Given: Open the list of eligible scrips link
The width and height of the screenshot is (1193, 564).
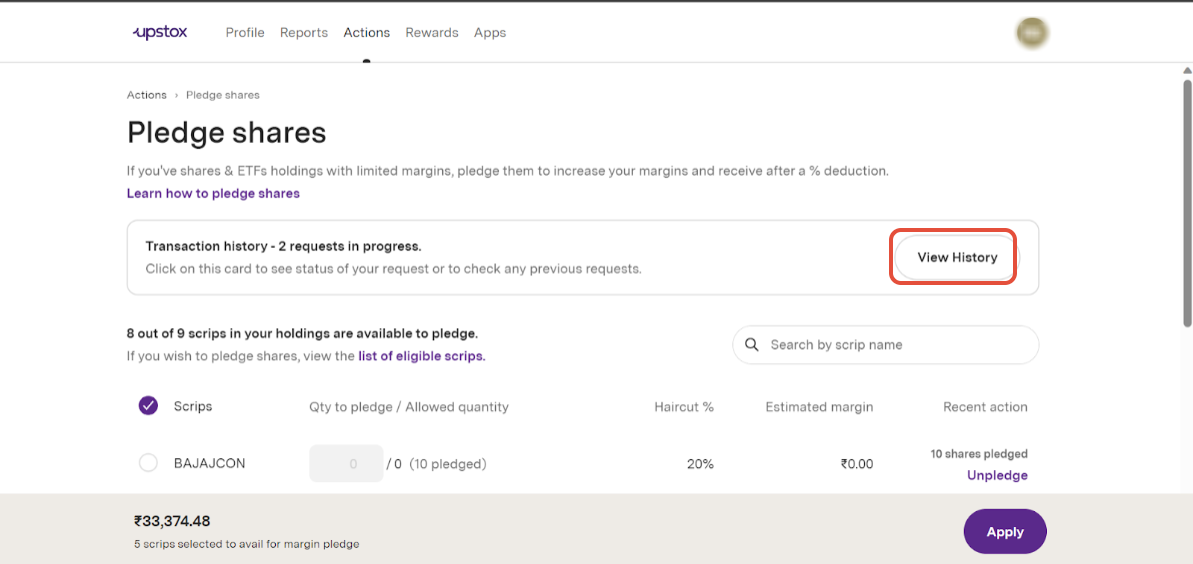Looking at the screenshot, I should pyautogui.click(x=422, y=355).
